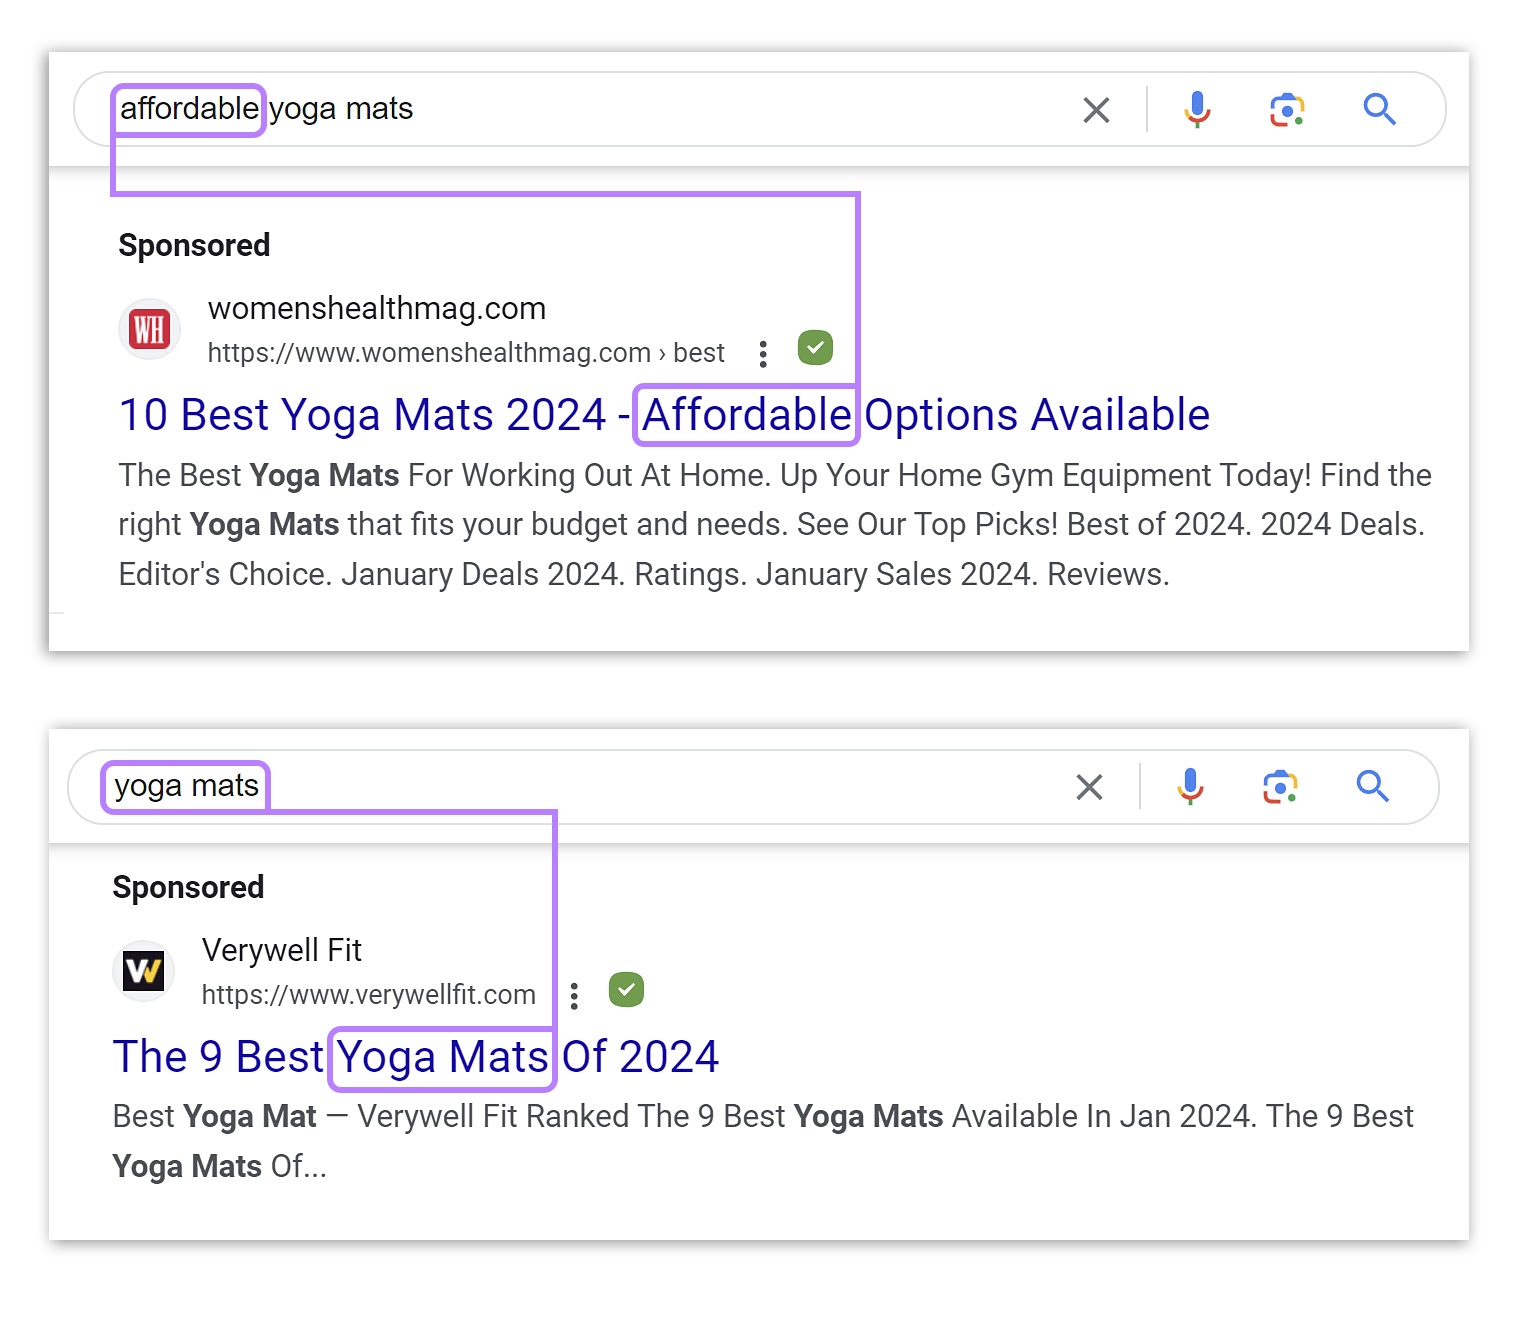The height and width of the screenshot is (1321, 1531).
Task: Clear the 'affordable yoga mats' query with X
Action: (x=1096, y=109)
